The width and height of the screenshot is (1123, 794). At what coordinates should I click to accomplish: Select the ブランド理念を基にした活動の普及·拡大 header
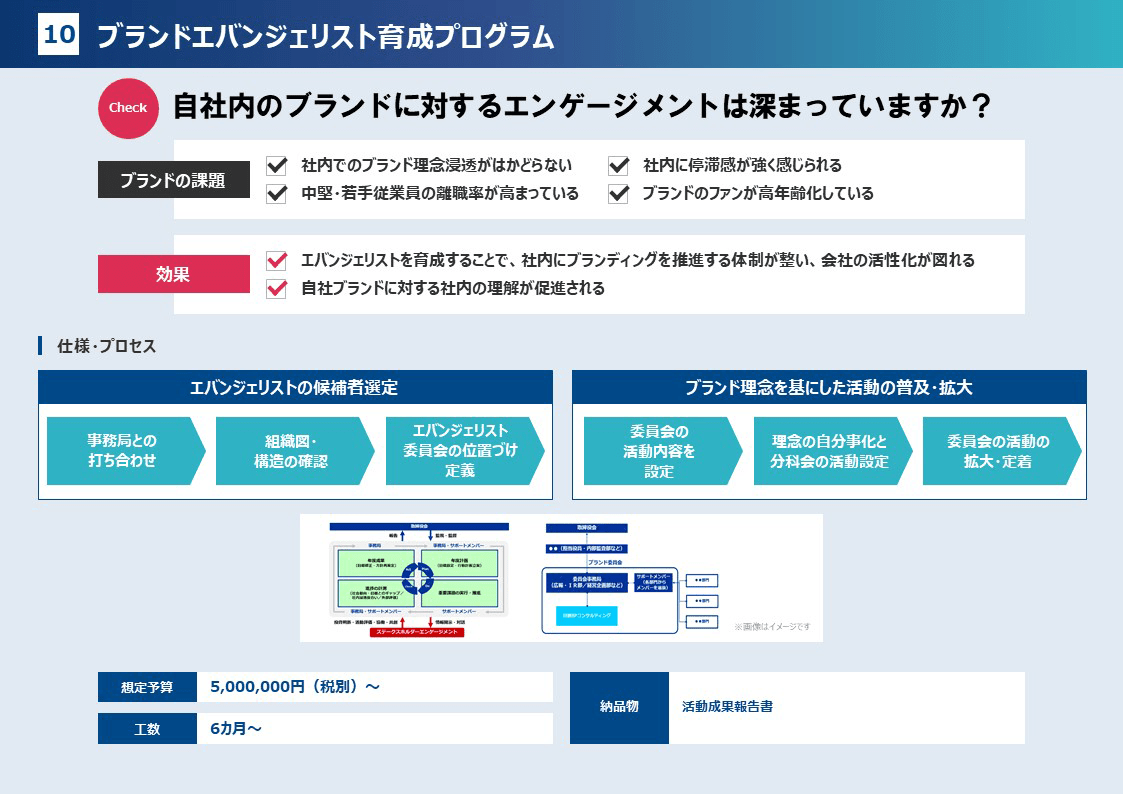(829, 387)
